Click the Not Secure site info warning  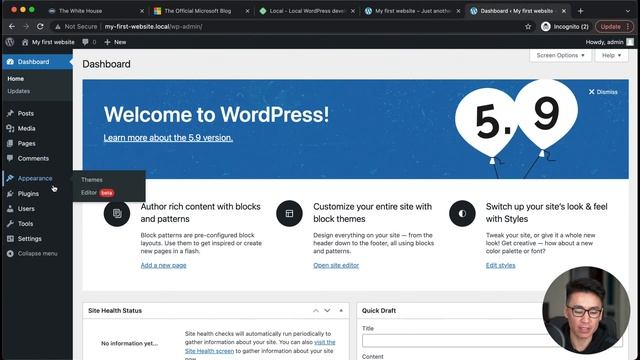[76, 27]
